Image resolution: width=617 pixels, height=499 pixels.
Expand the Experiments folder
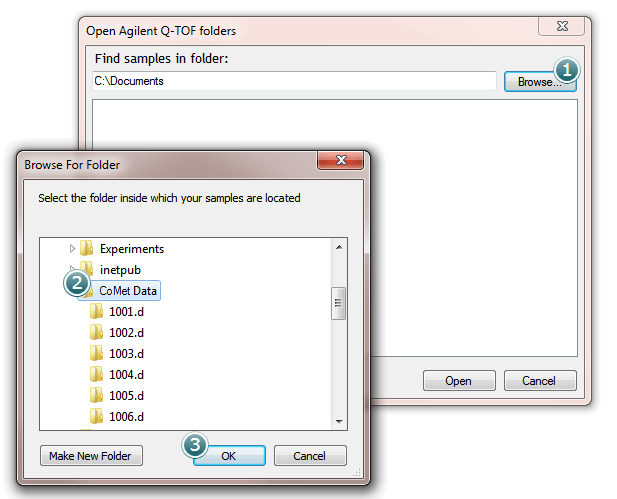point(72,248)
